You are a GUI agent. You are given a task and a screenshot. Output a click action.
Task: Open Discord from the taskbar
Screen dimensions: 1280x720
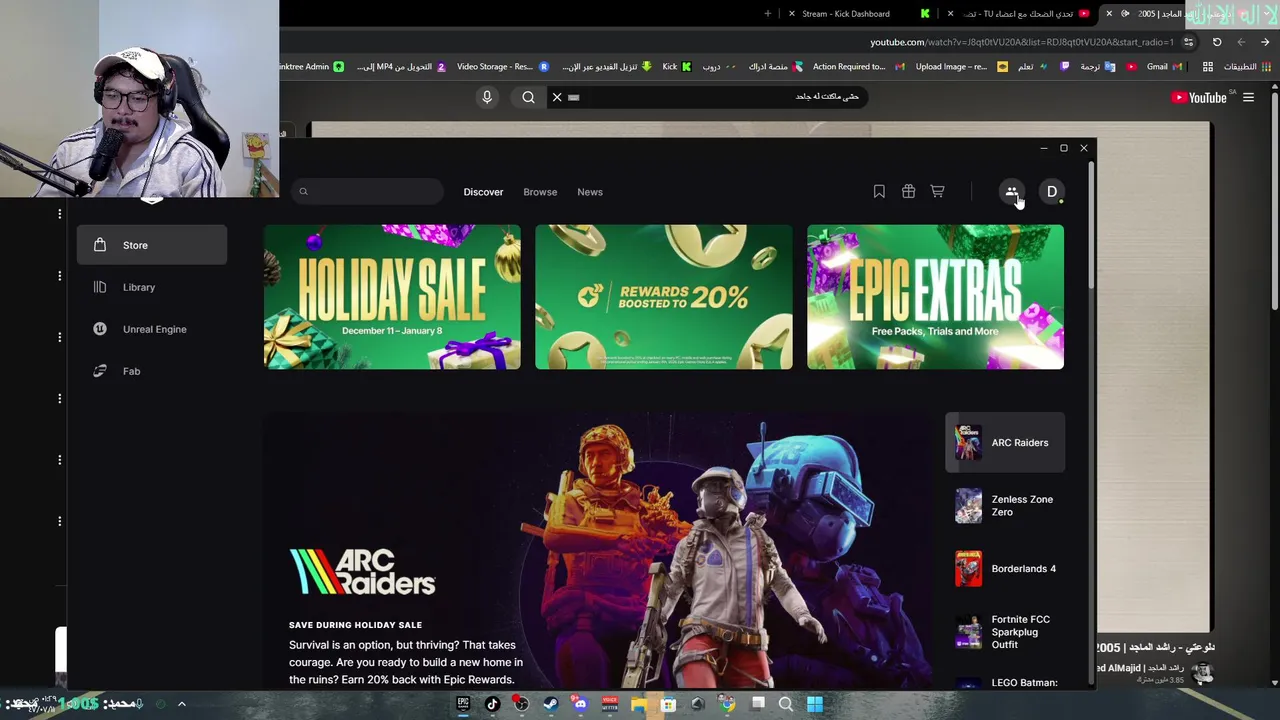coord(580,704)
